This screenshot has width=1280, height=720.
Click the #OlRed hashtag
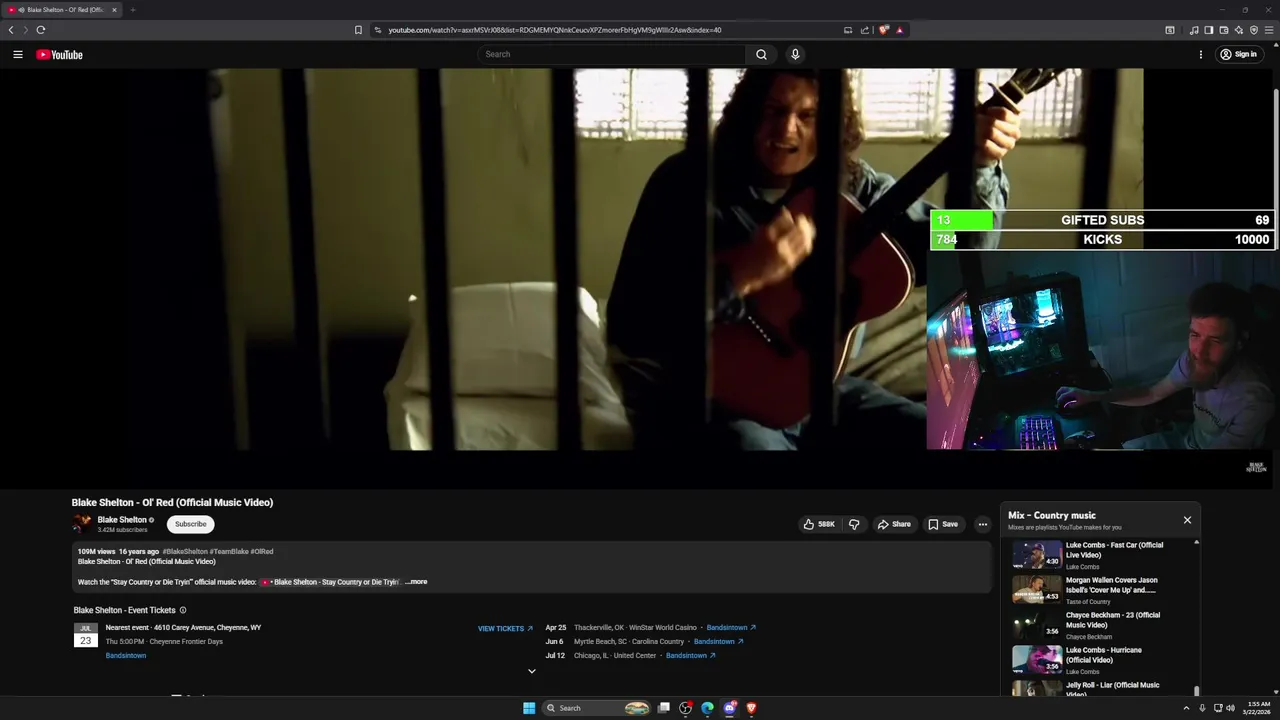pos(262,552)
